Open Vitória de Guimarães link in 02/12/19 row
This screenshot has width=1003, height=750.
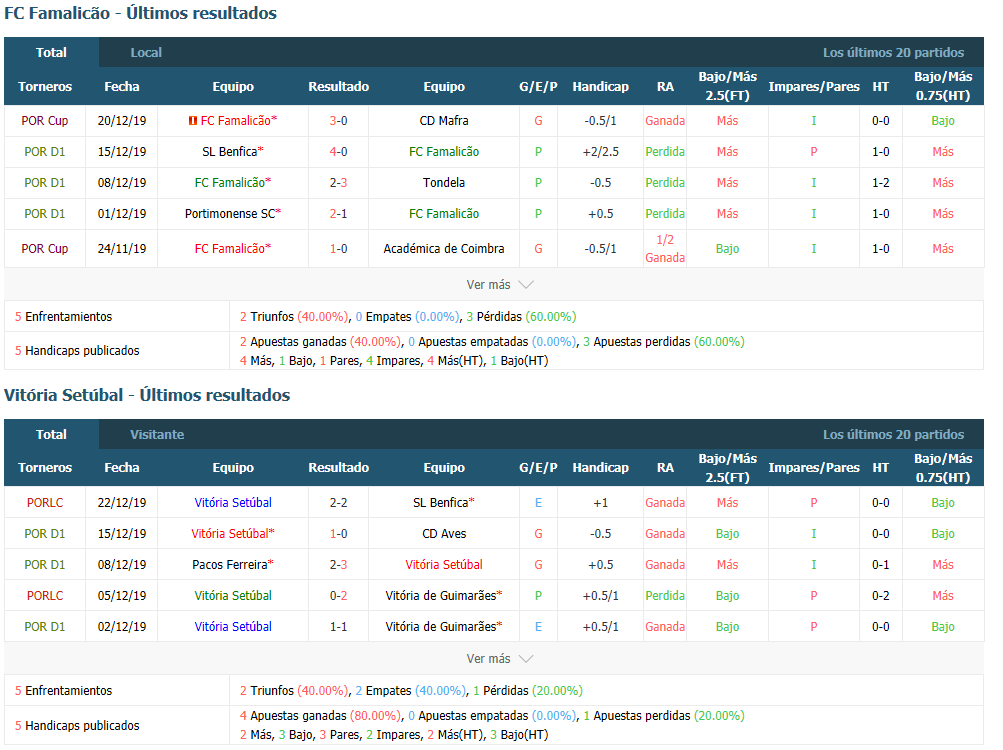point(443,627)
